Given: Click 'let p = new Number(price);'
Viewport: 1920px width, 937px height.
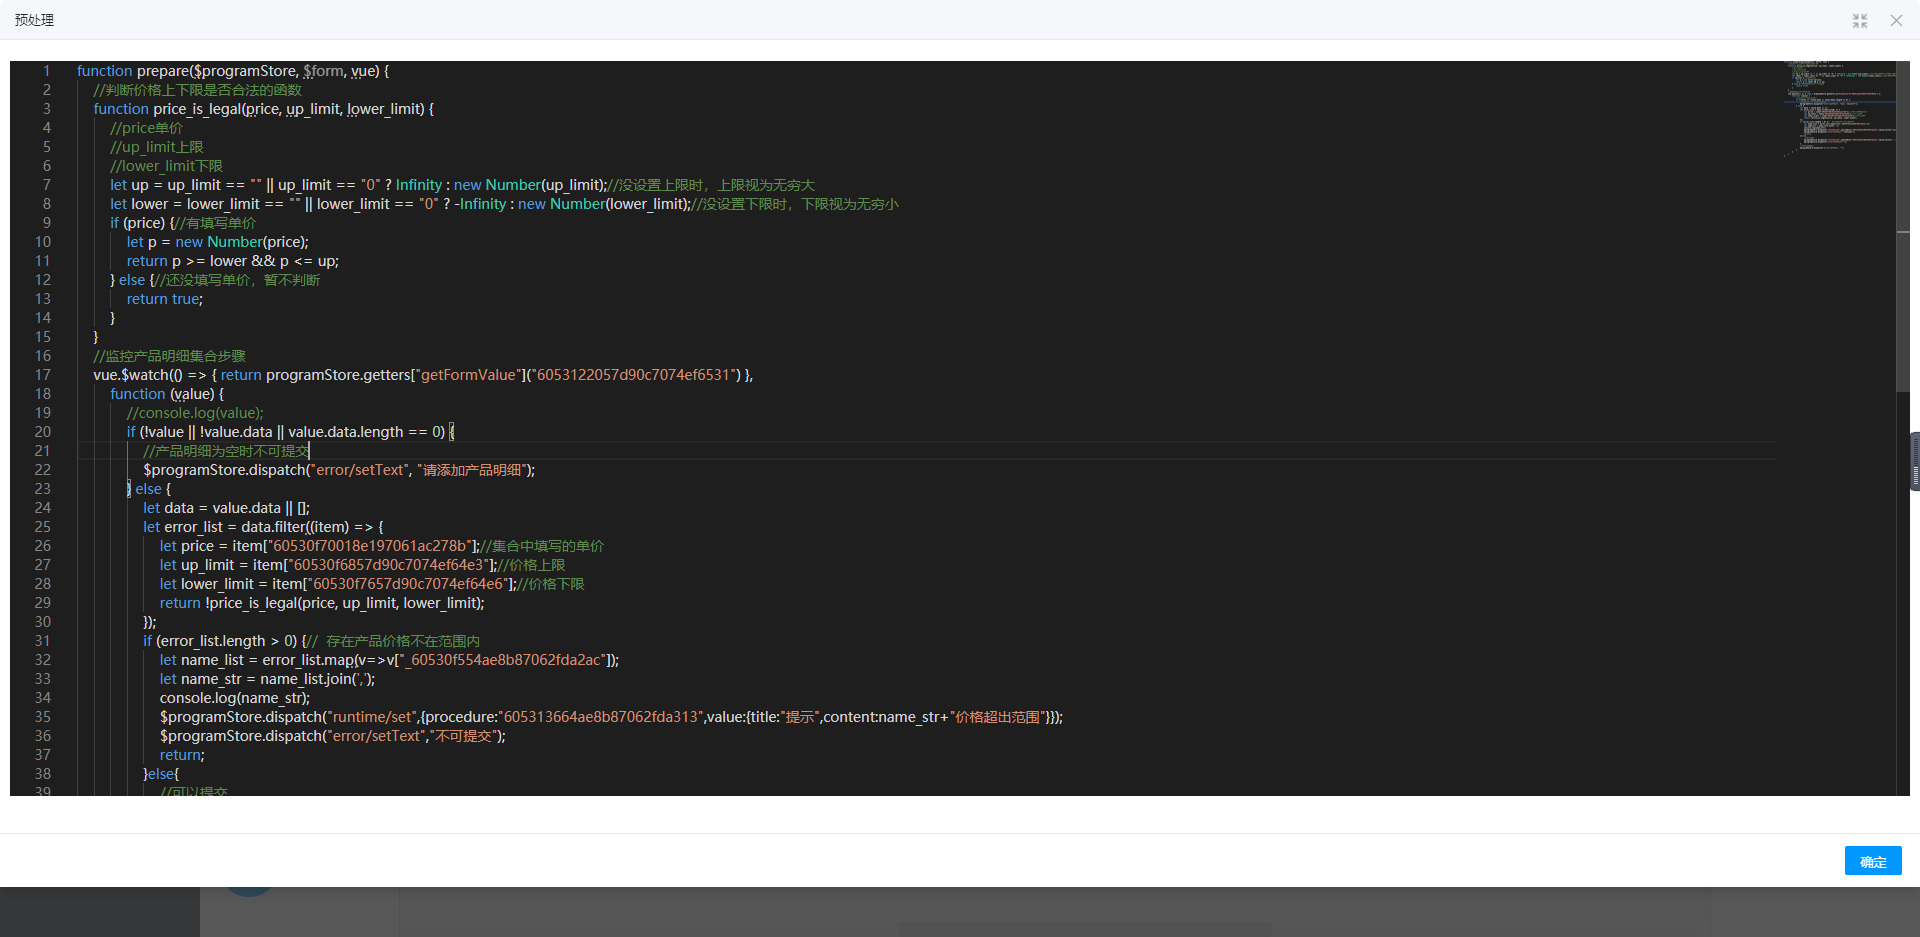Looking at the screenshot, I should point(217,242).
